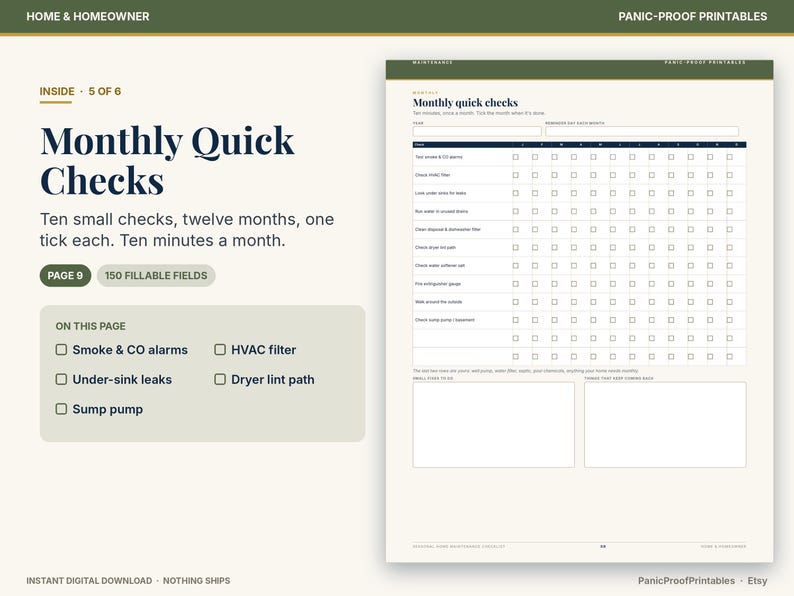
Task: Click the Test smoke & CO alarms row label
Action: [439, 157]
